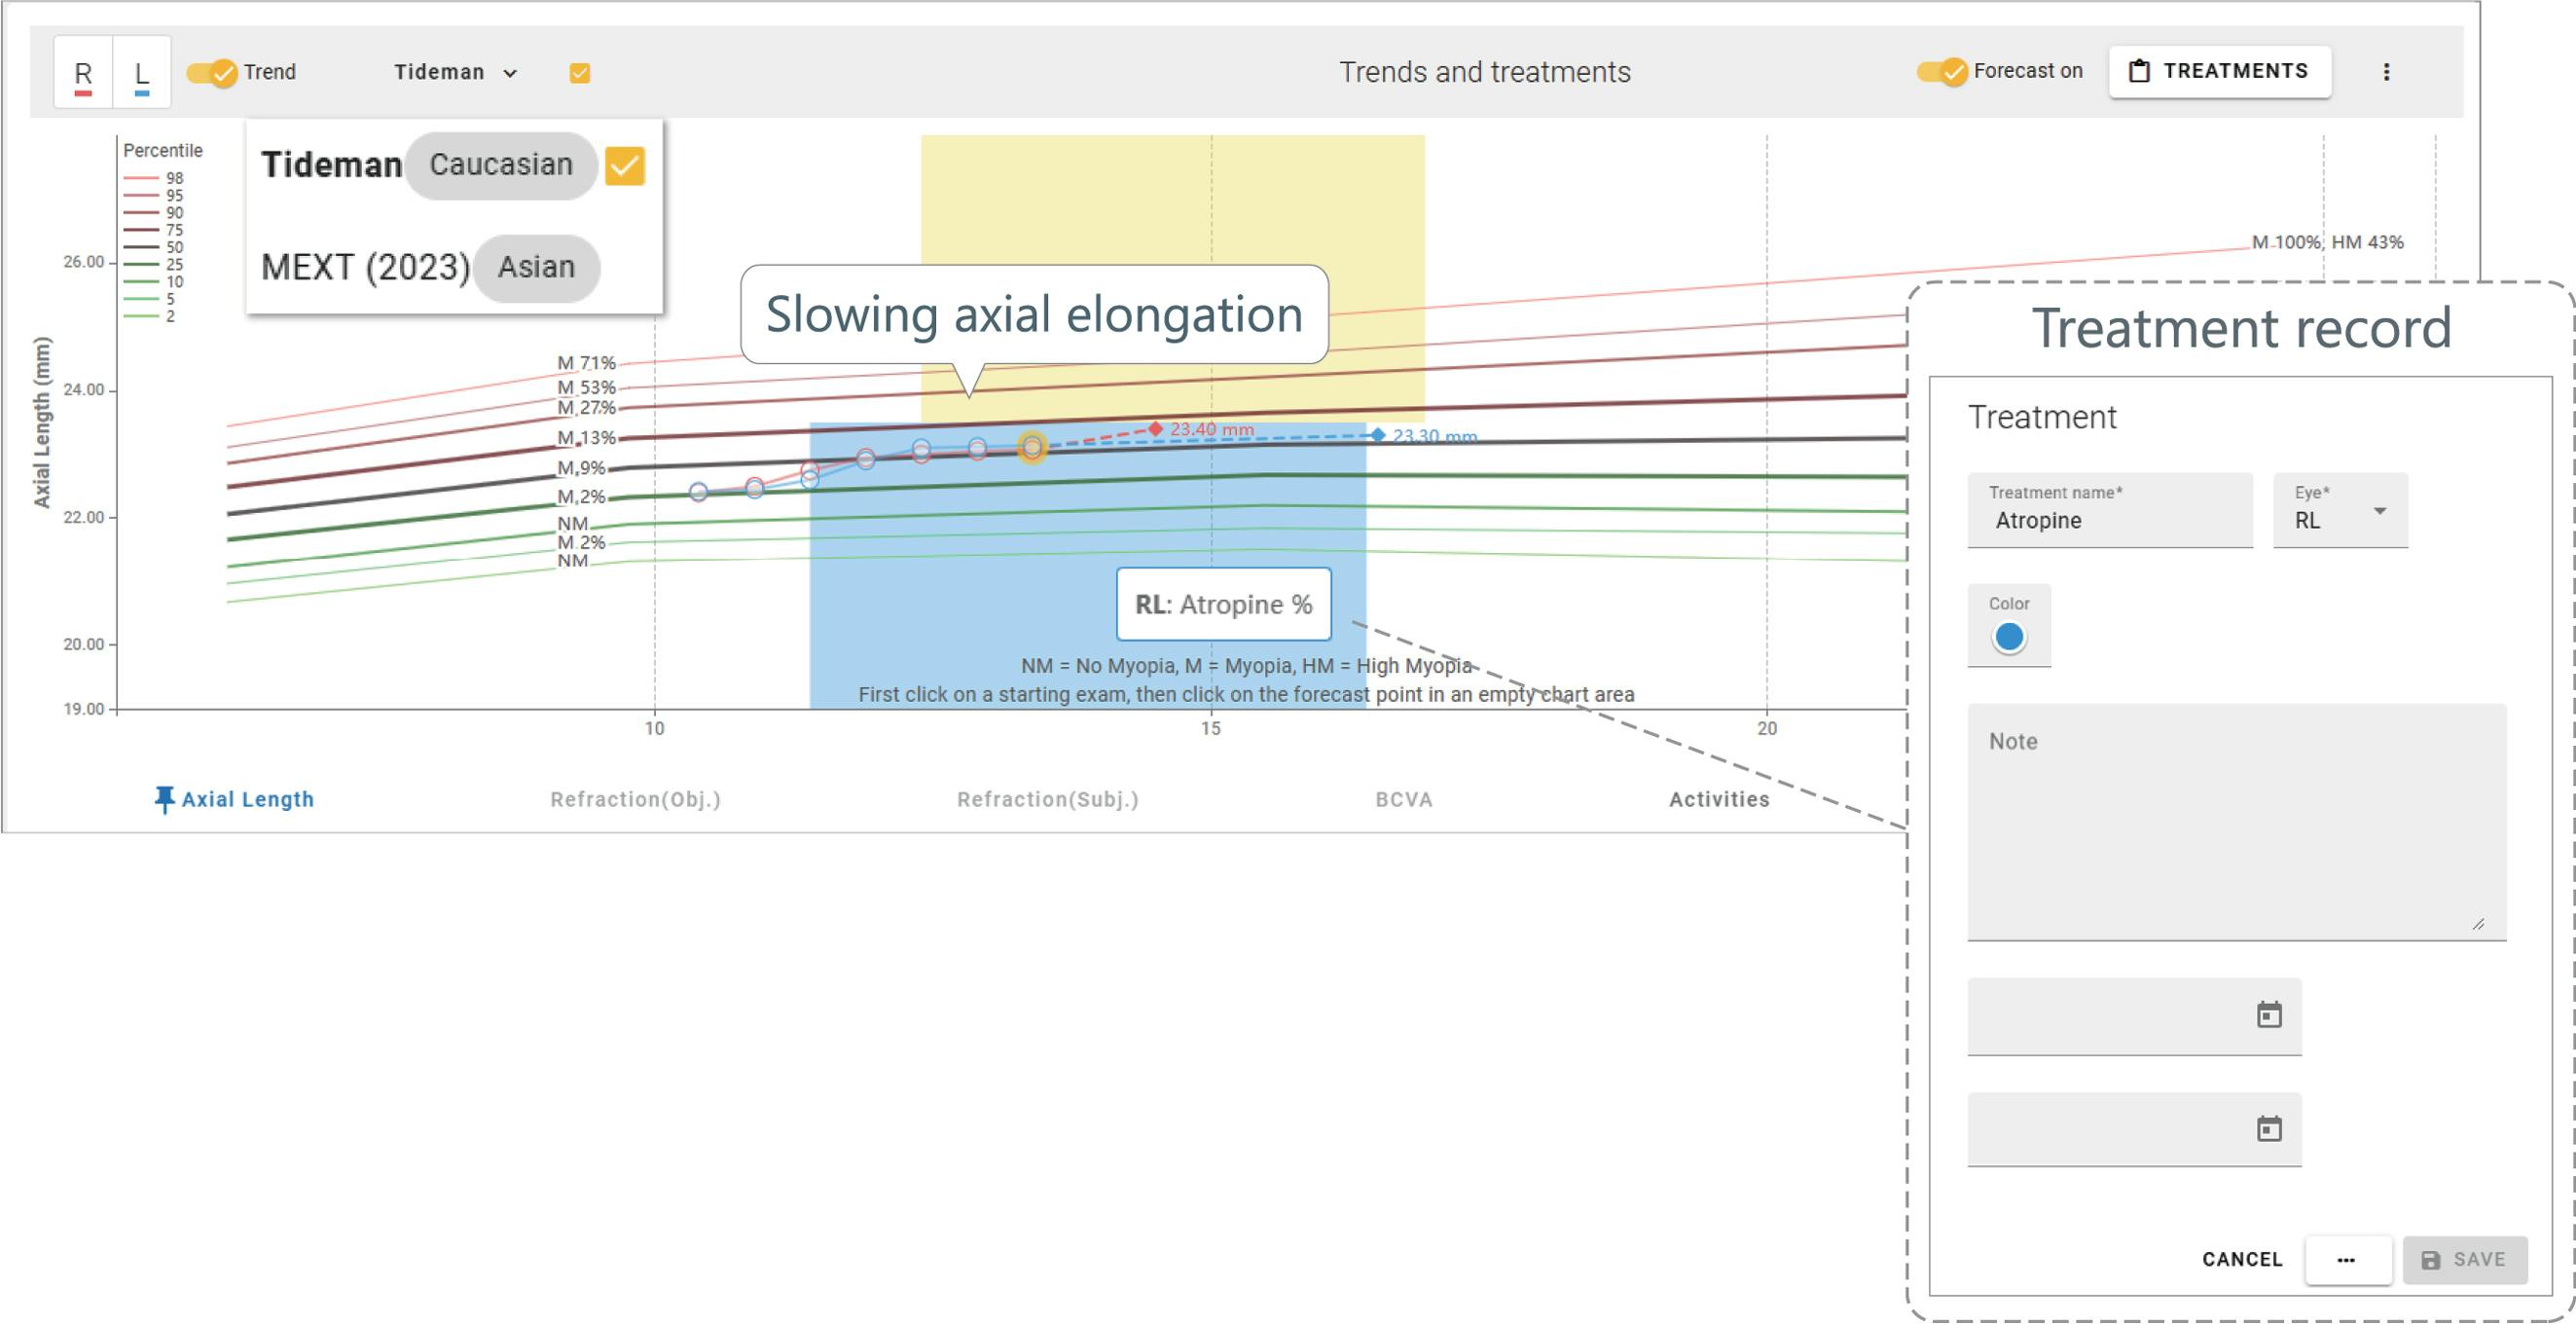Click the clipboard icon on TREATMENTS button

click(2139, 71)
